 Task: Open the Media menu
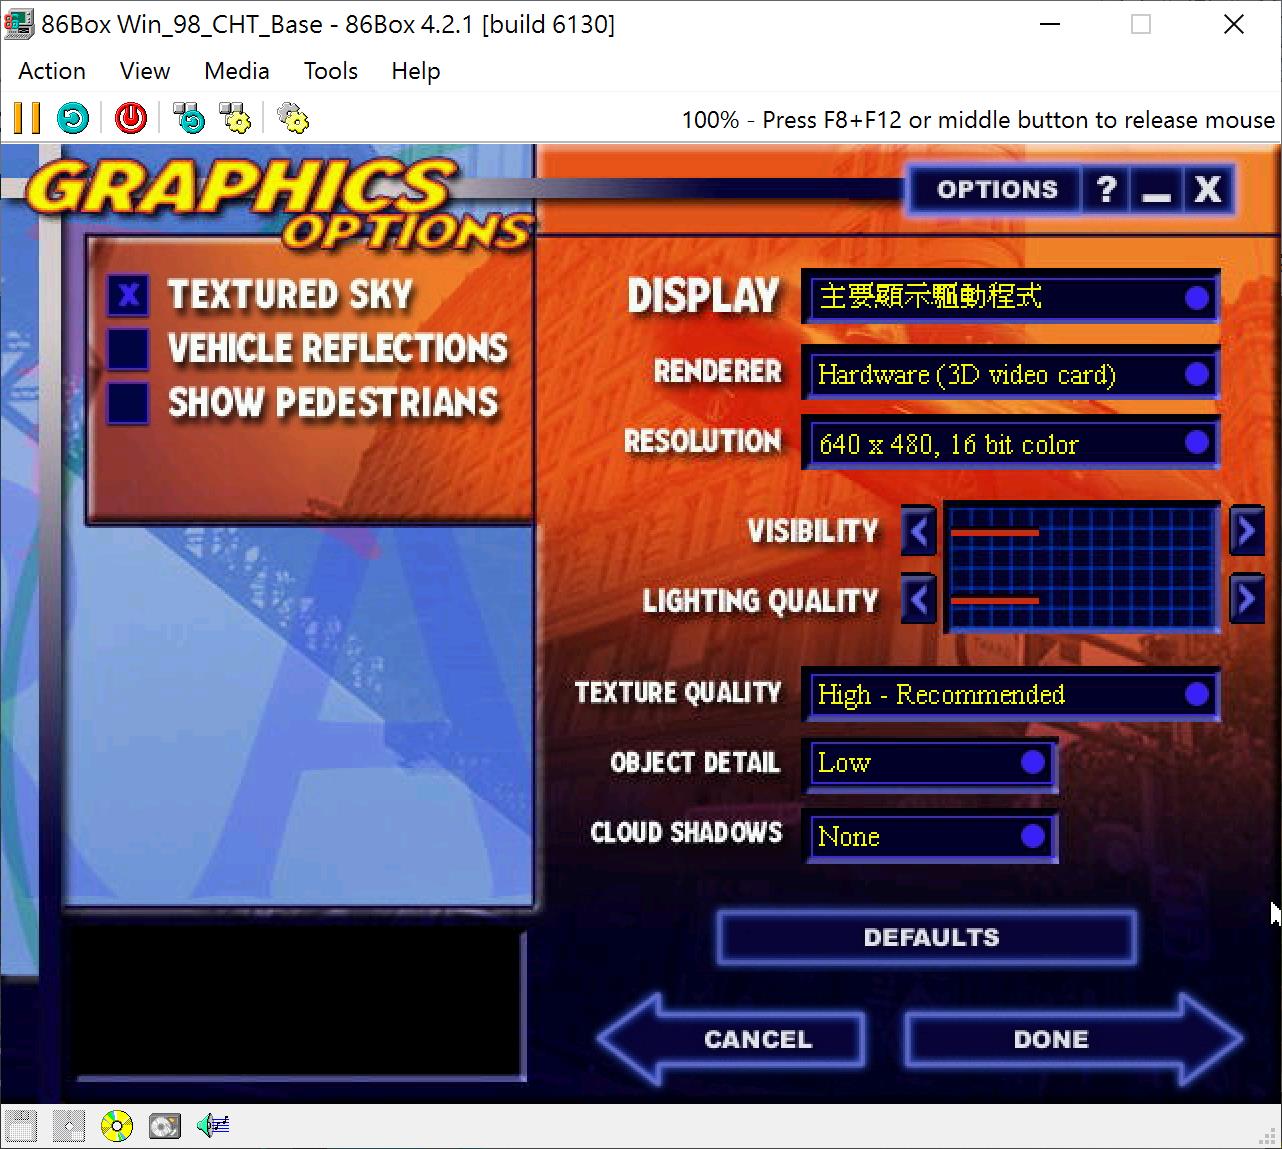click(x=237, y=71)
